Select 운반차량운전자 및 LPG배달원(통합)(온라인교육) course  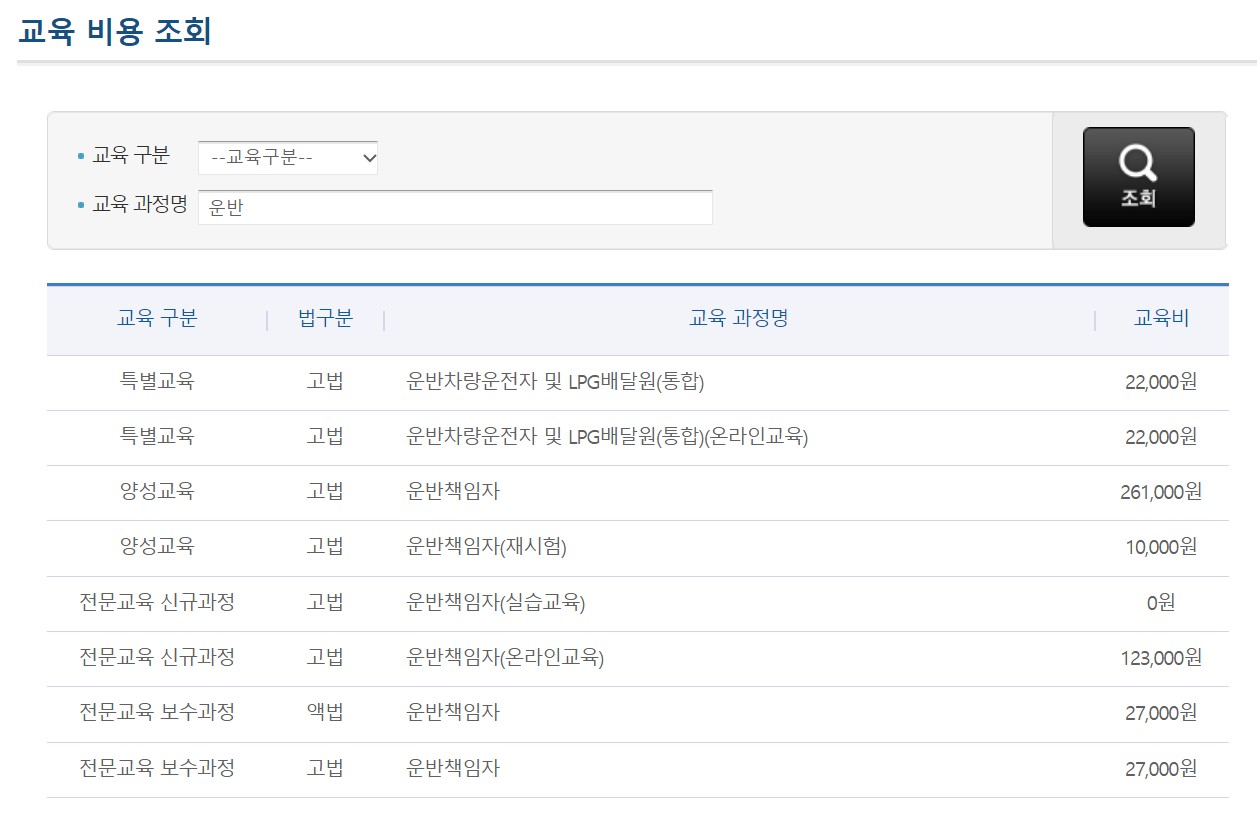(607, 437)
